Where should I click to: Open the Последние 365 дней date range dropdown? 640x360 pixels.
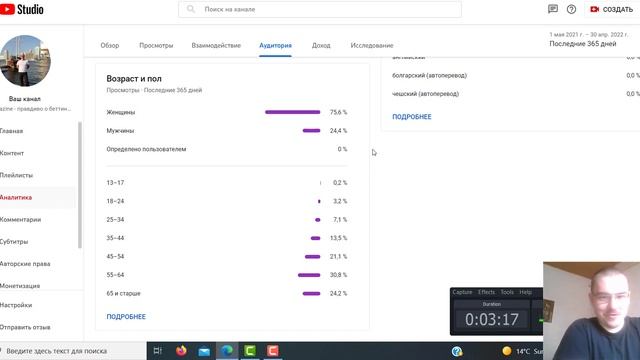point(589,40)
